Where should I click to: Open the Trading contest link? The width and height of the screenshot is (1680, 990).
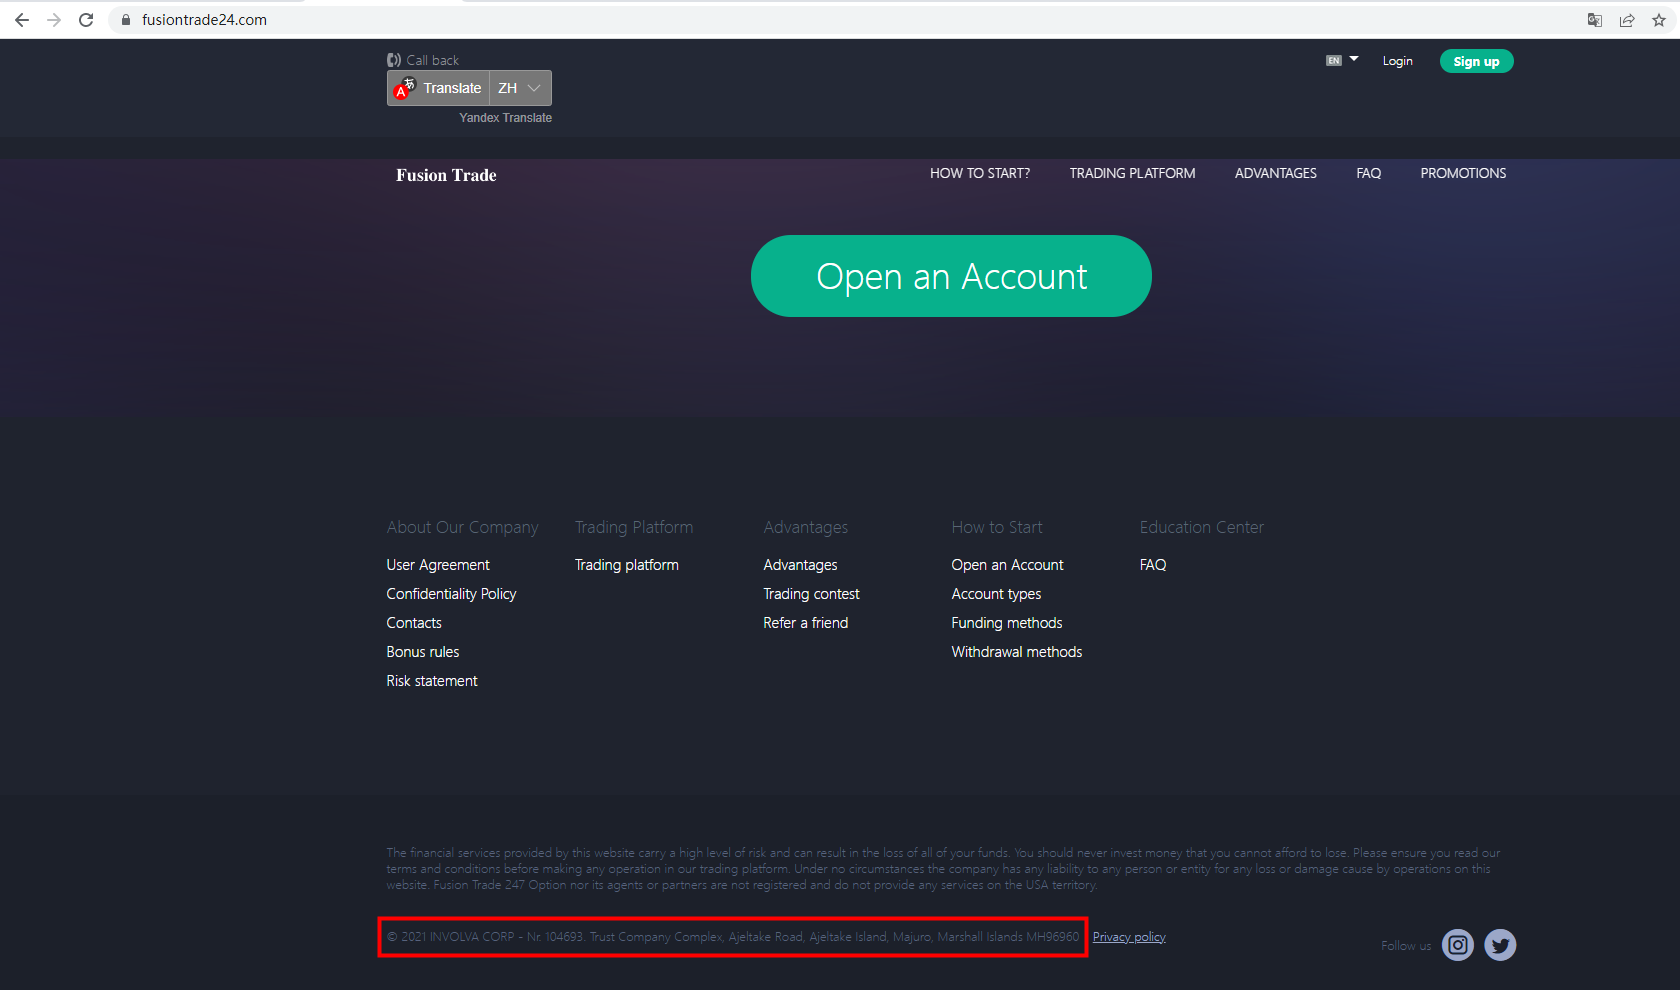point(812,594)
